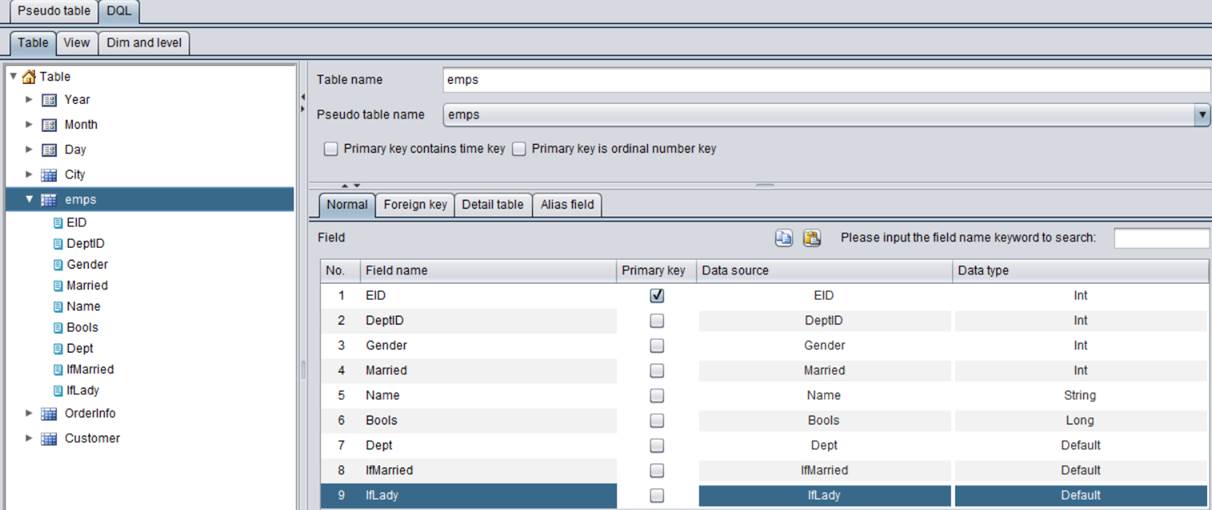Click the Customer table icon
Screen dimensions: 1212x510
tap(49, 439)
